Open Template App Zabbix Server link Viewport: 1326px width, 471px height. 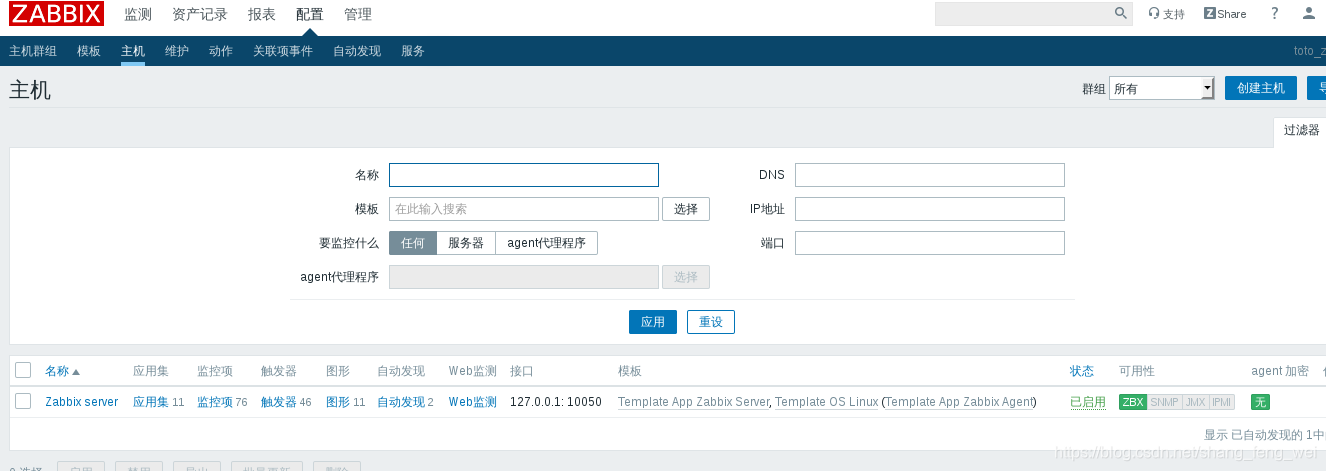[694, 402]
